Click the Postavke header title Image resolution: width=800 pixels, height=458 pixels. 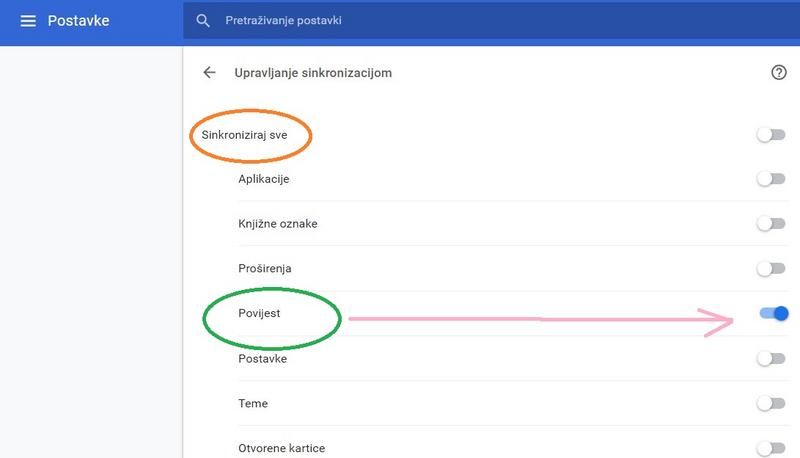(x=79, y=21)
